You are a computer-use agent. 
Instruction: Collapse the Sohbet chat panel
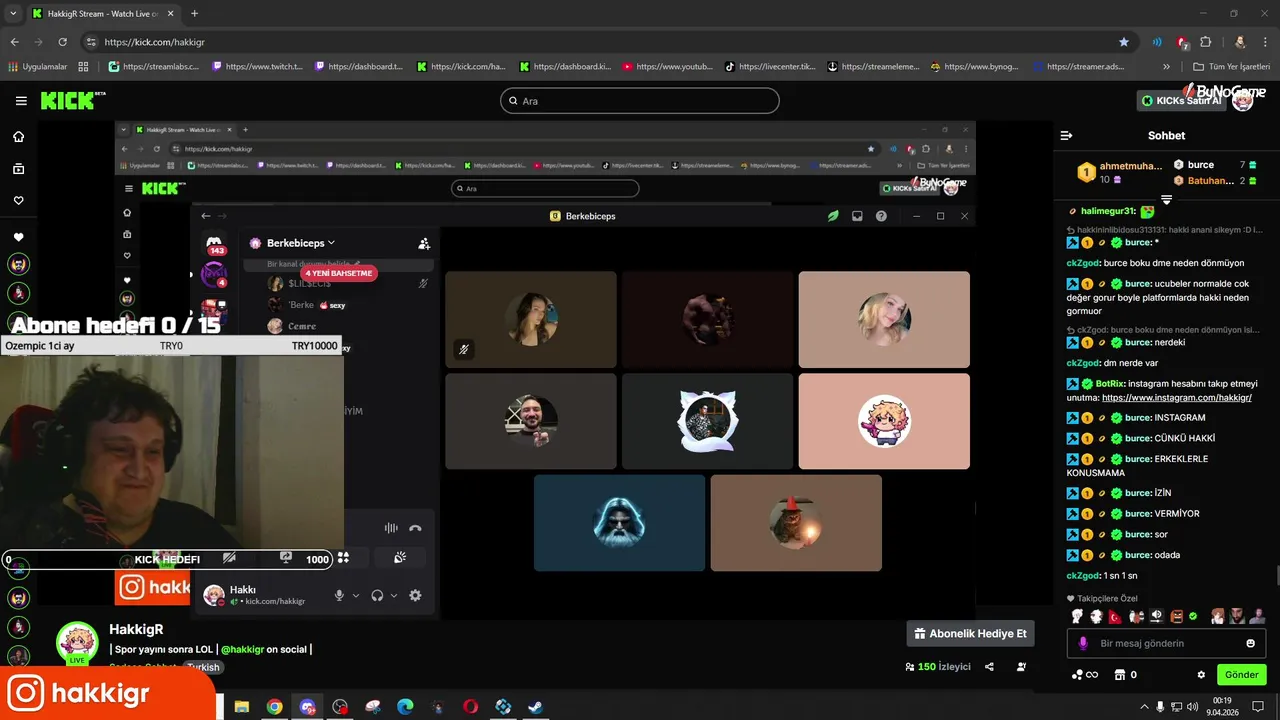pos(1066,135)
